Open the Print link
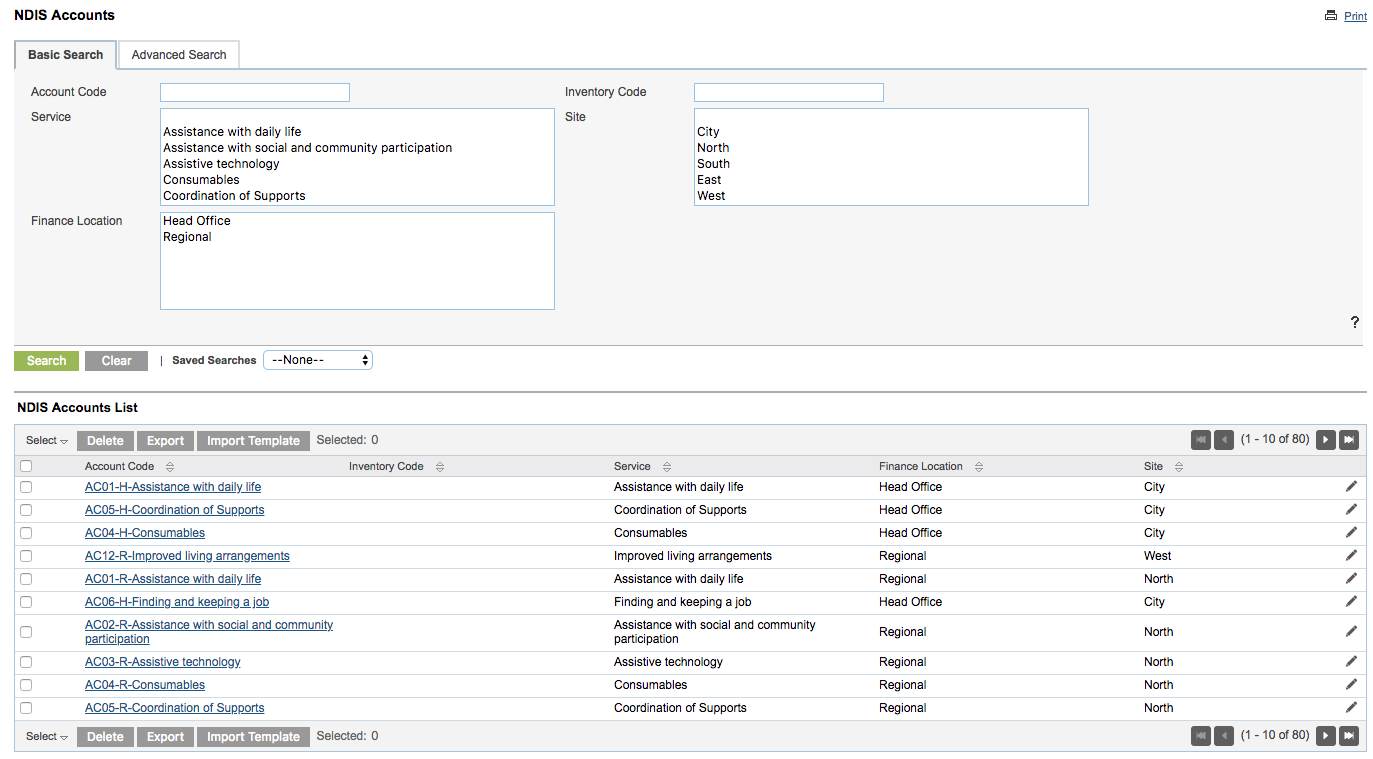 pos(1355,16)
